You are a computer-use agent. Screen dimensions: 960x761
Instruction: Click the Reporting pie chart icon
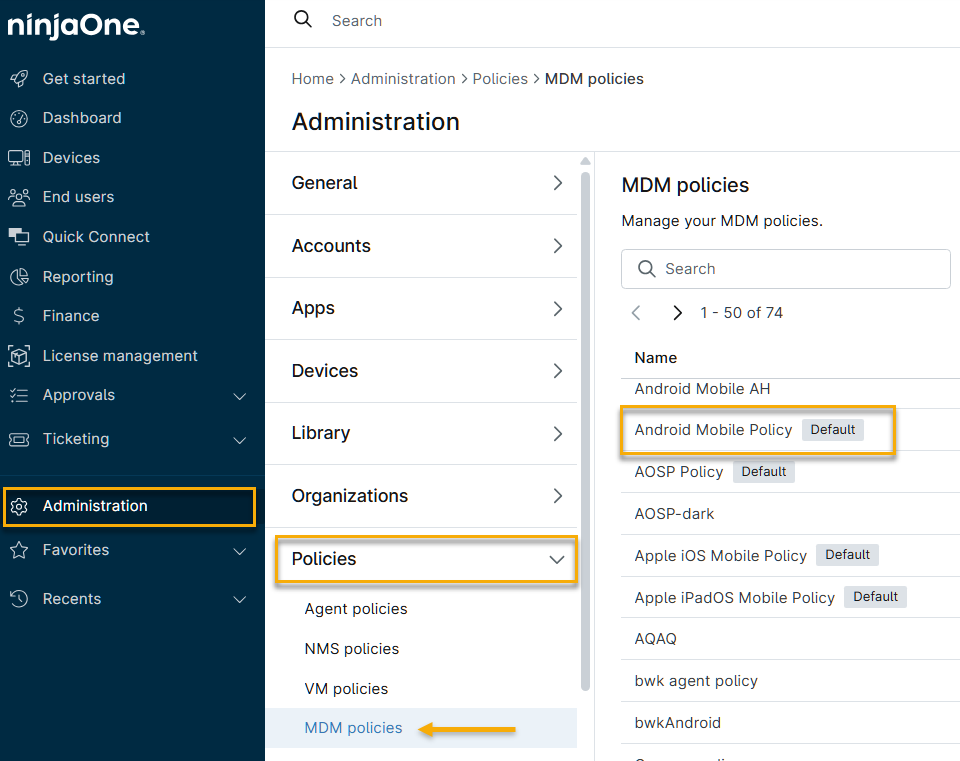click(x=19, y=277)
